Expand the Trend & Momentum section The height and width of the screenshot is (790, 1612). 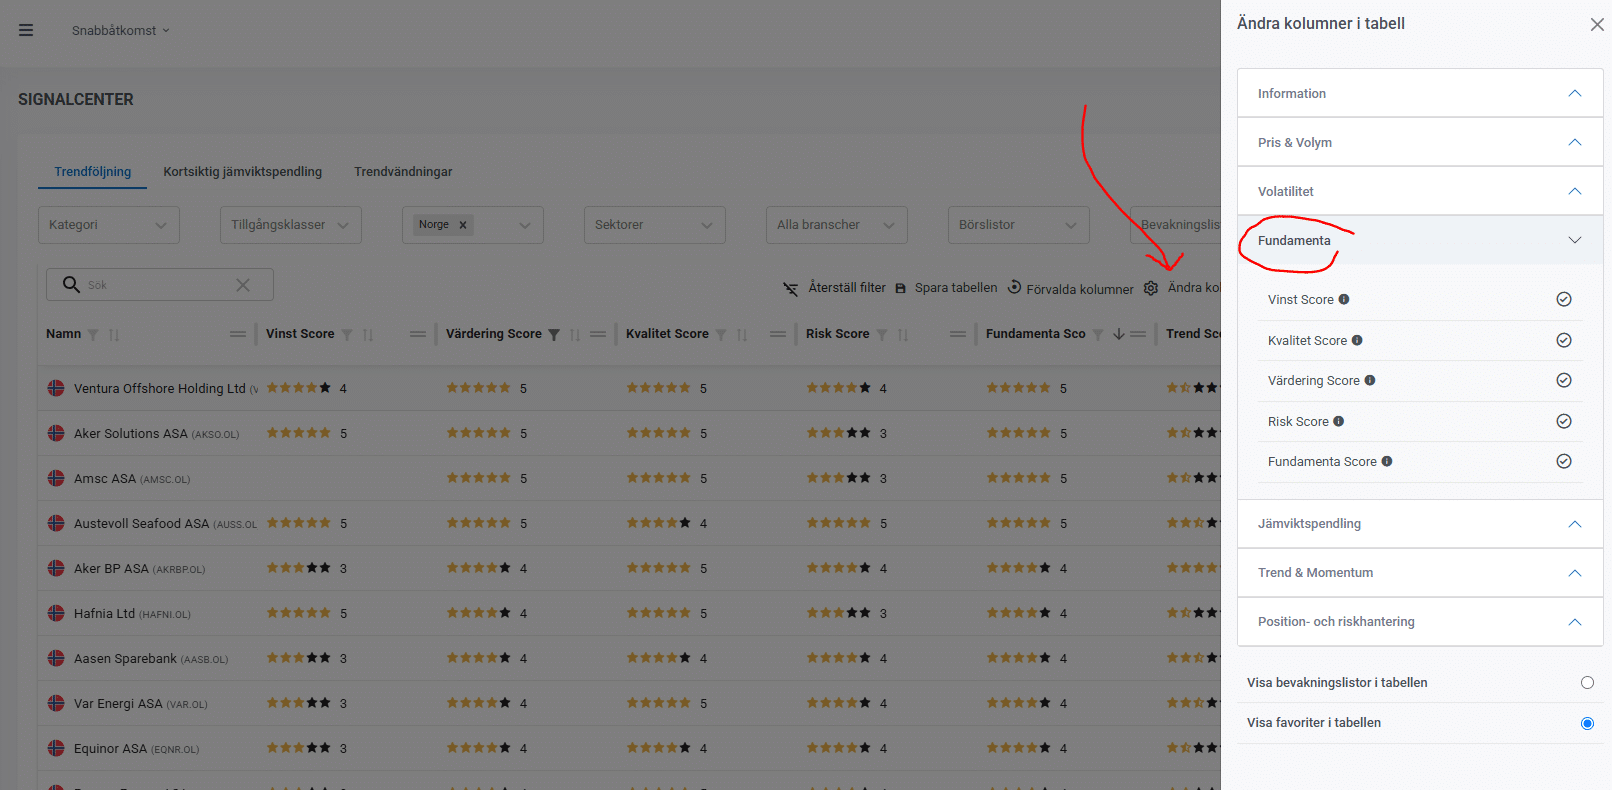(x=1419, y=573)
